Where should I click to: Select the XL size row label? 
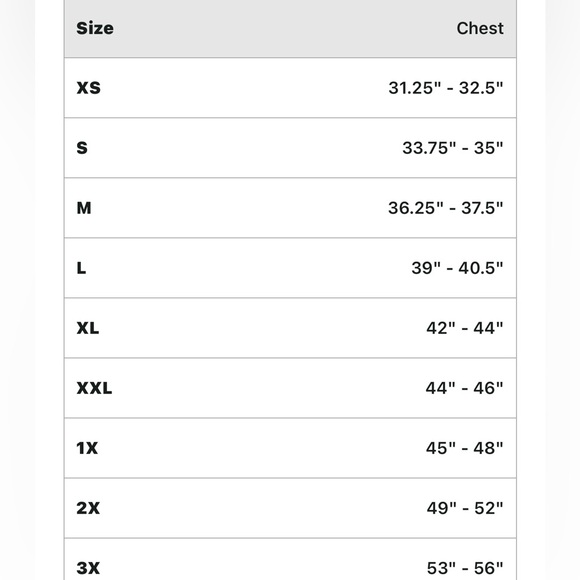(x=88, y=328)
